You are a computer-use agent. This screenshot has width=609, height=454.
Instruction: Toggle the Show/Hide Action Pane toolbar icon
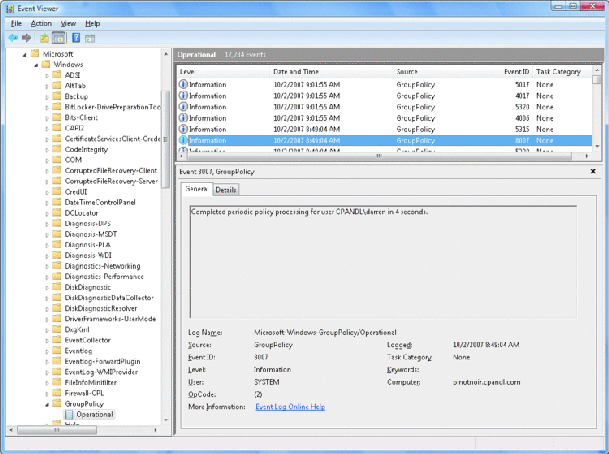click(x=90, y=38)
